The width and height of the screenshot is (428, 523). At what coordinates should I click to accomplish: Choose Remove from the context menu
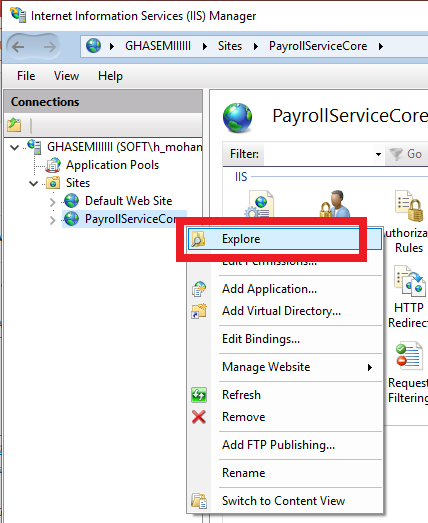(285, 417)
